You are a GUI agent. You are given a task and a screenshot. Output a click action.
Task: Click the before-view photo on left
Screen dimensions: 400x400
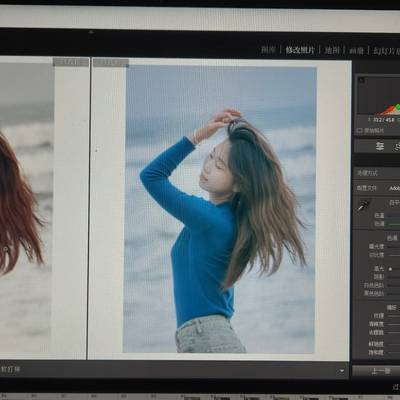coord(27,207)
